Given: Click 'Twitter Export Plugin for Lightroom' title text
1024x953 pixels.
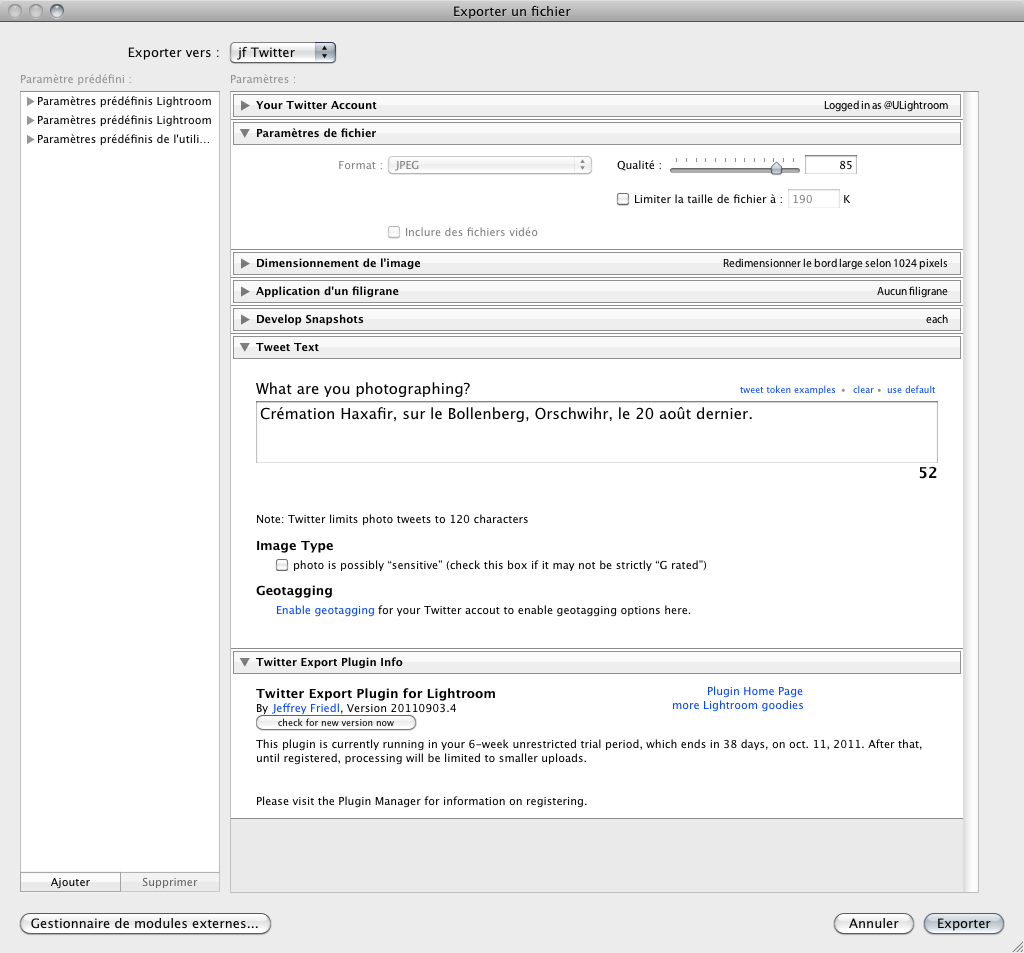Looking at the screenshot, I should (376, 694).
